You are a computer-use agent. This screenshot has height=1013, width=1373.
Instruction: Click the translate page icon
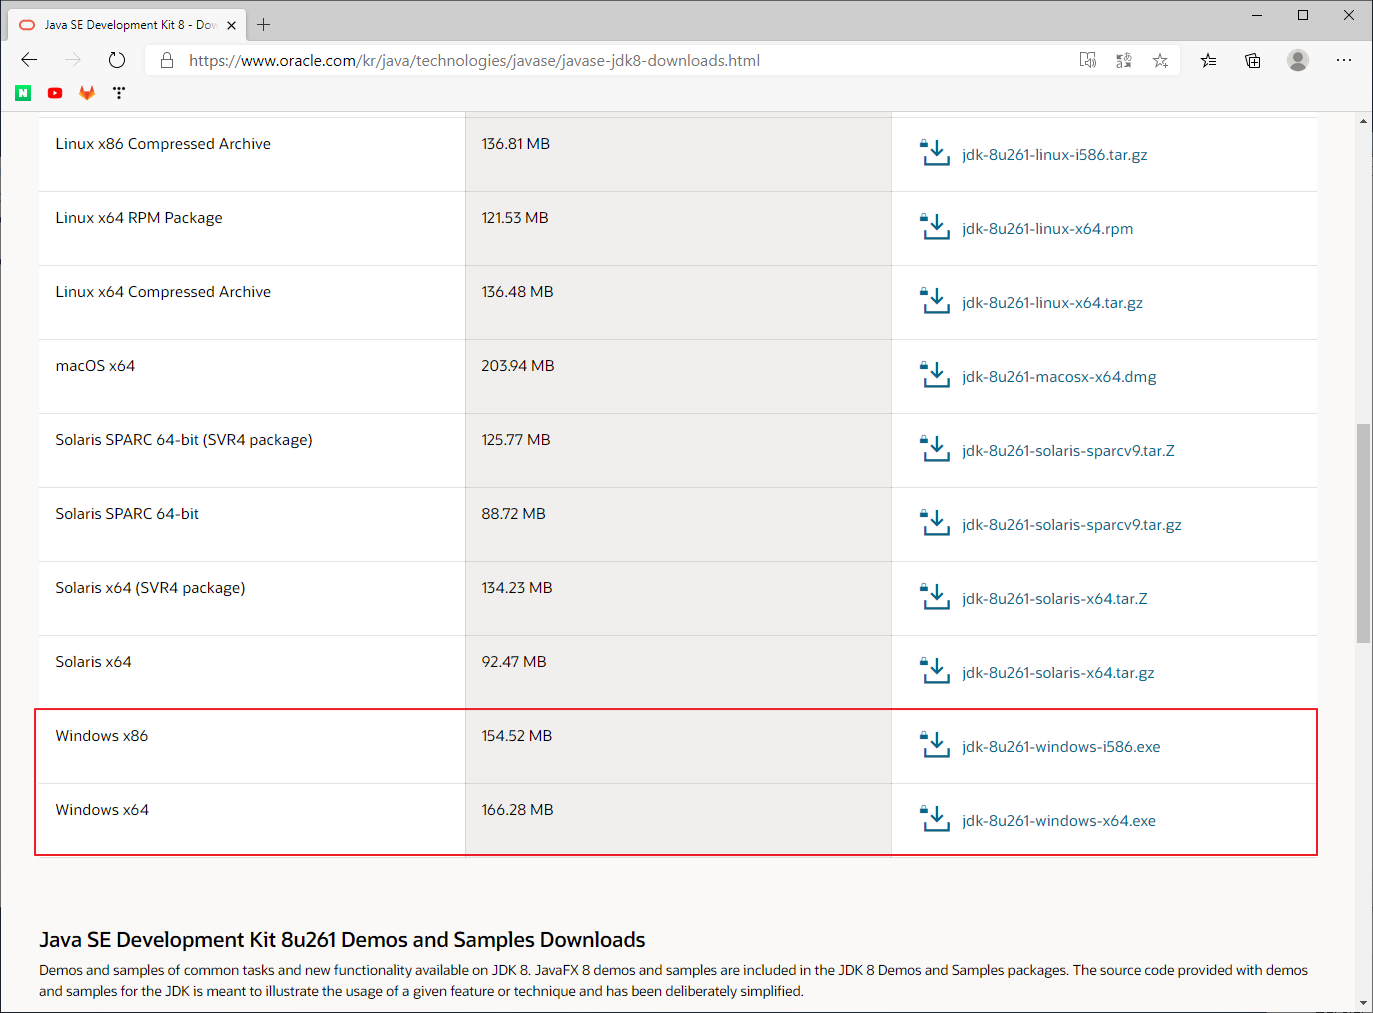[1124, 60]
